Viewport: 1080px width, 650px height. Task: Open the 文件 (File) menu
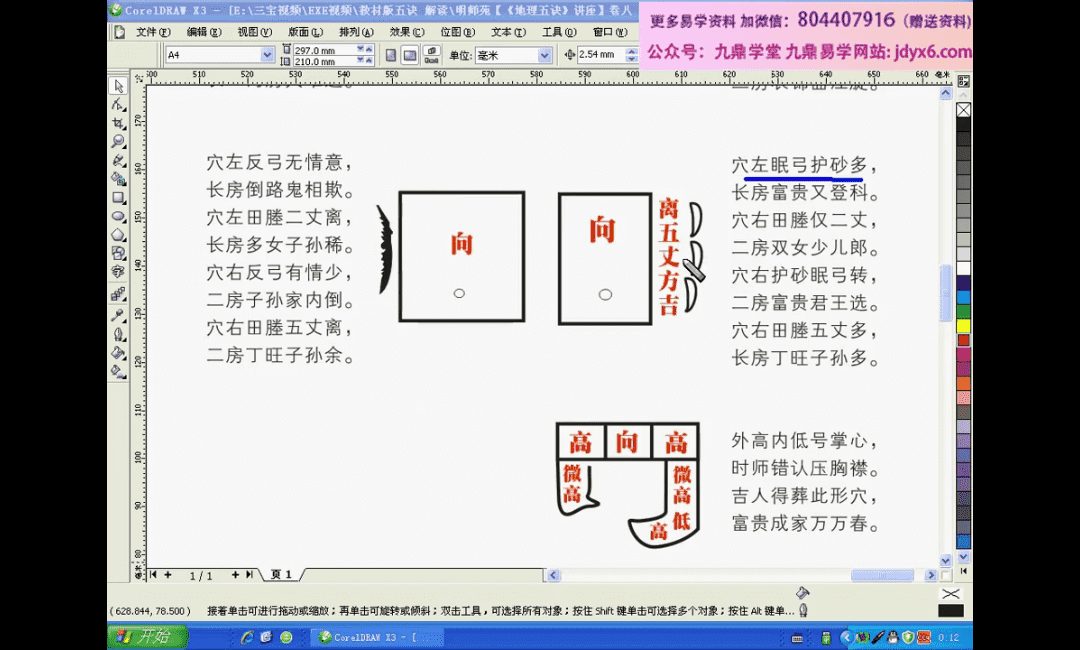point(153,32)
